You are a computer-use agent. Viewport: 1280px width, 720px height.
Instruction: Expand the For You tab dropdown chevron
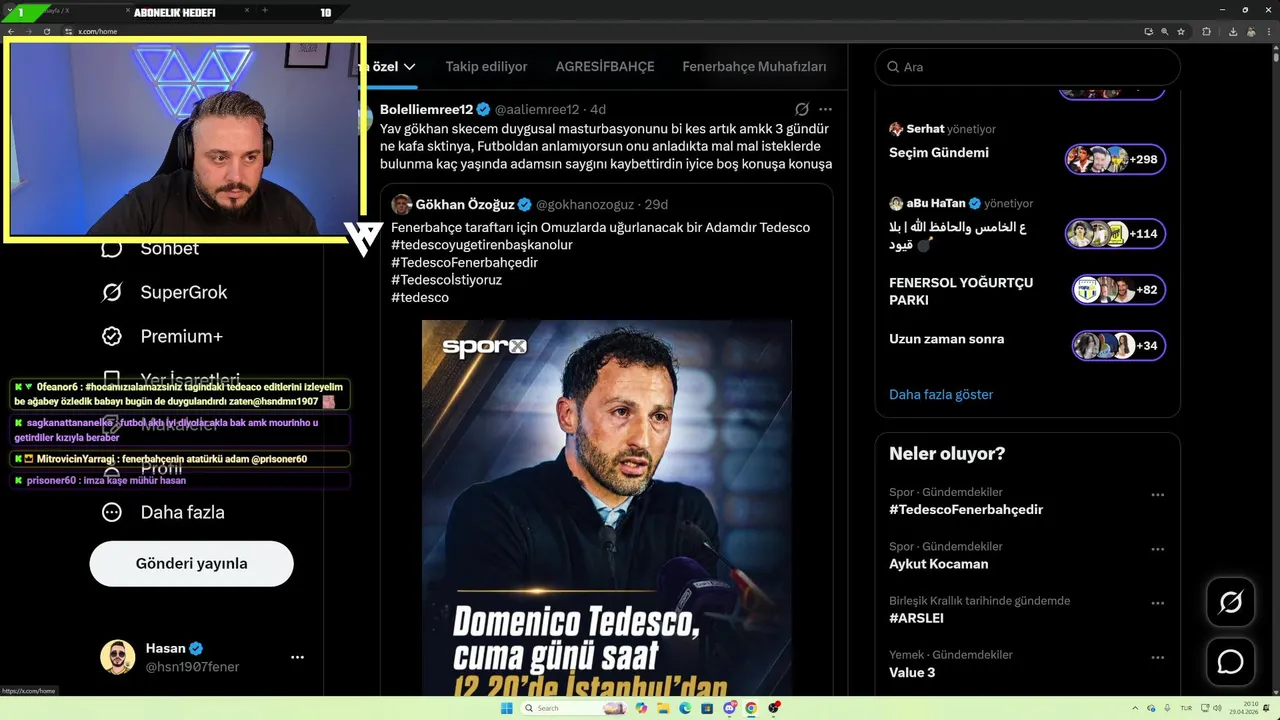pyautogui.click(x=409, y=67)
